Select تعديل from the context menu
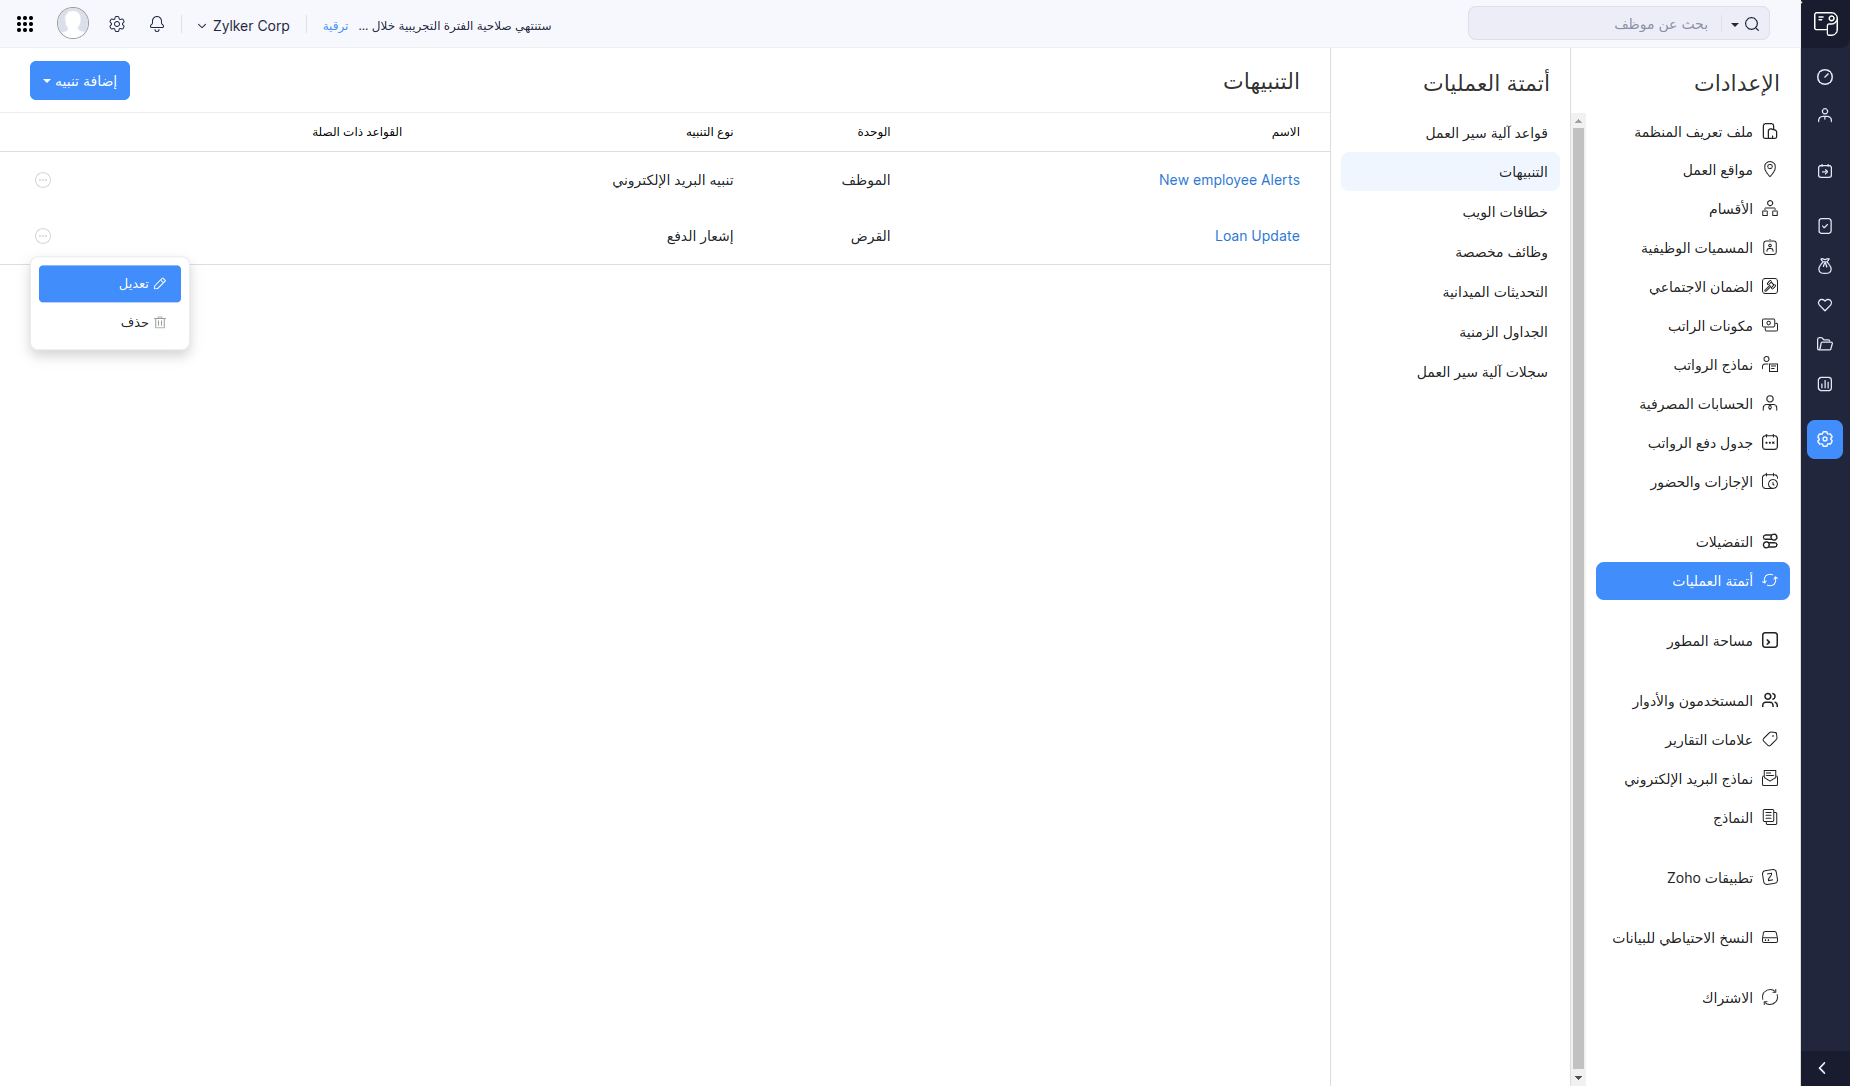The height and width of the screenshot is (1086, 1850). click(x=110, y=284)
